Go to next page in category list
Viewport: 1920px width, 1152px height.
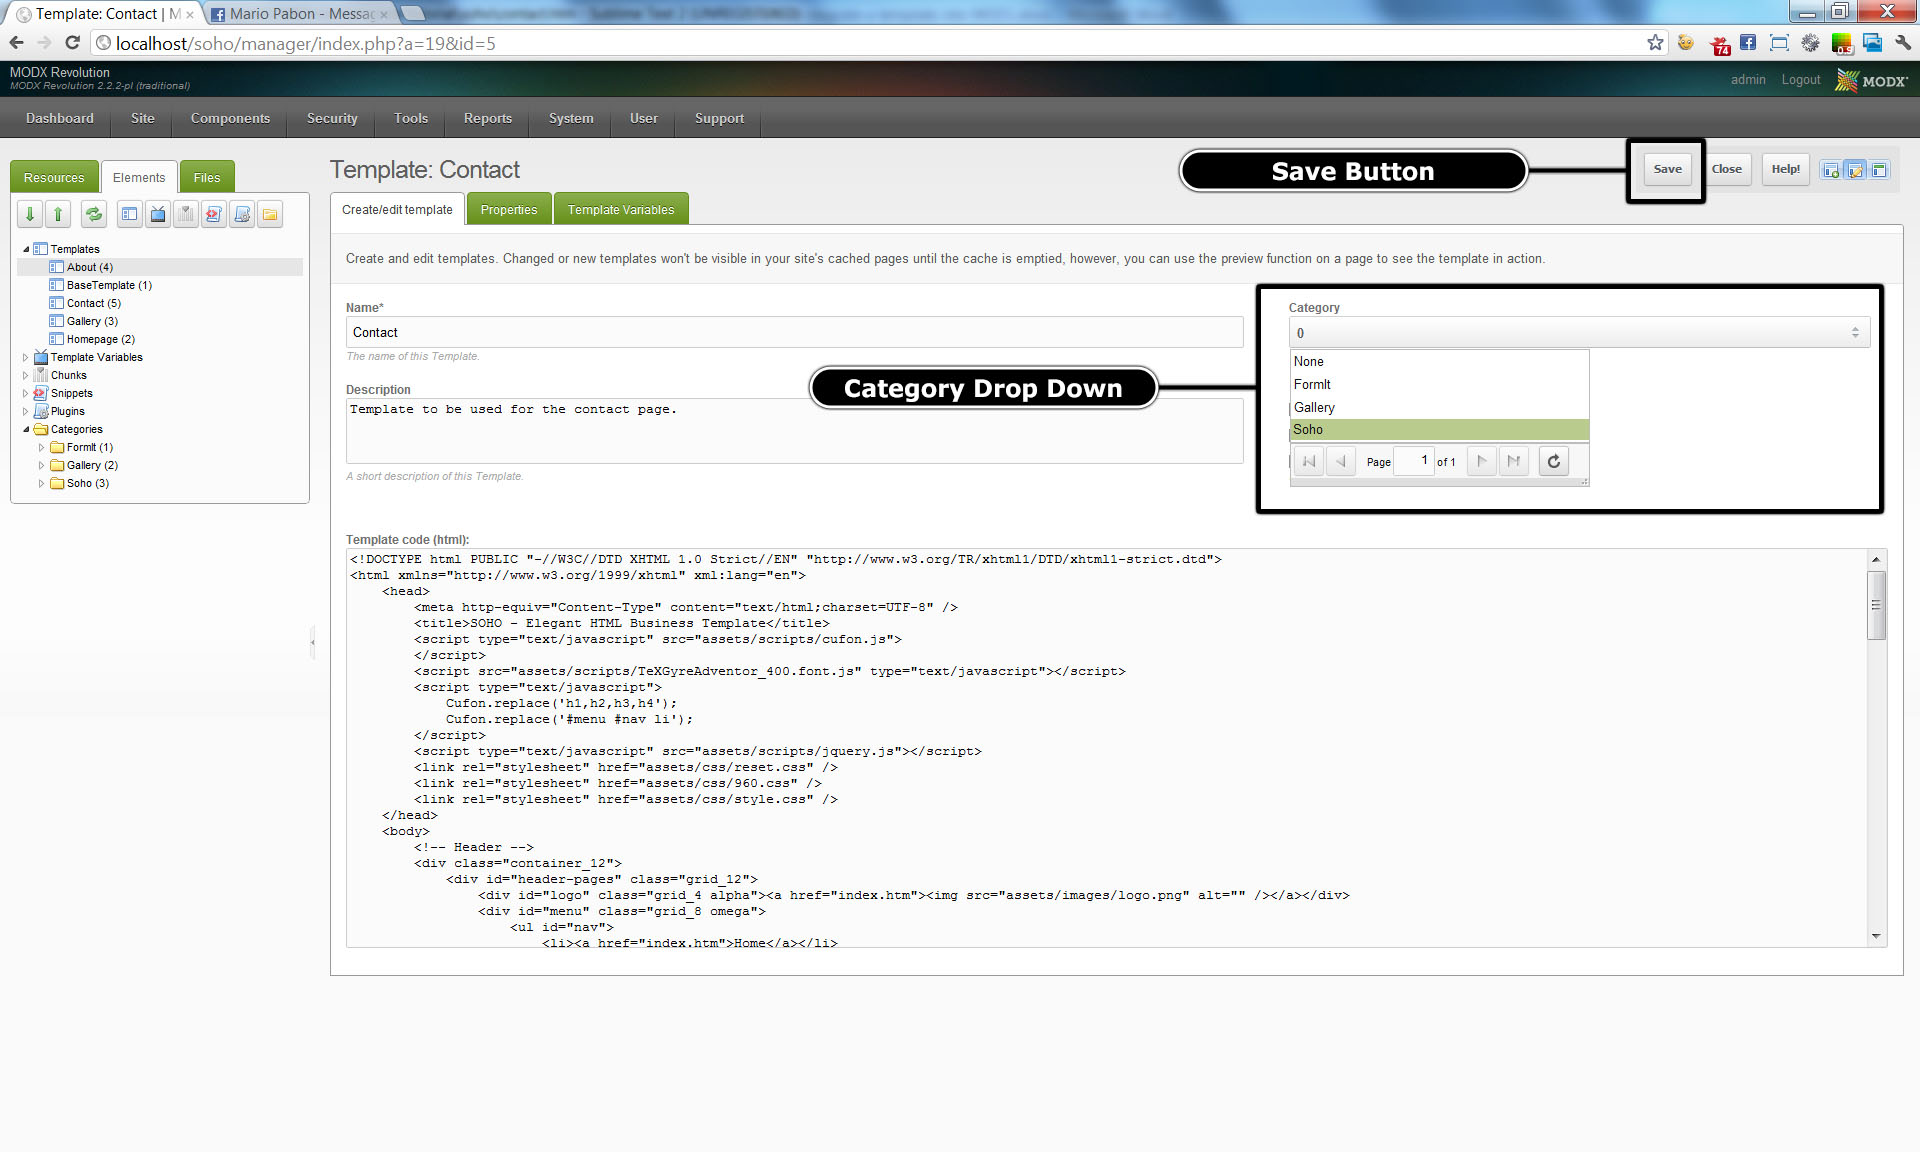coord(1482,461)
